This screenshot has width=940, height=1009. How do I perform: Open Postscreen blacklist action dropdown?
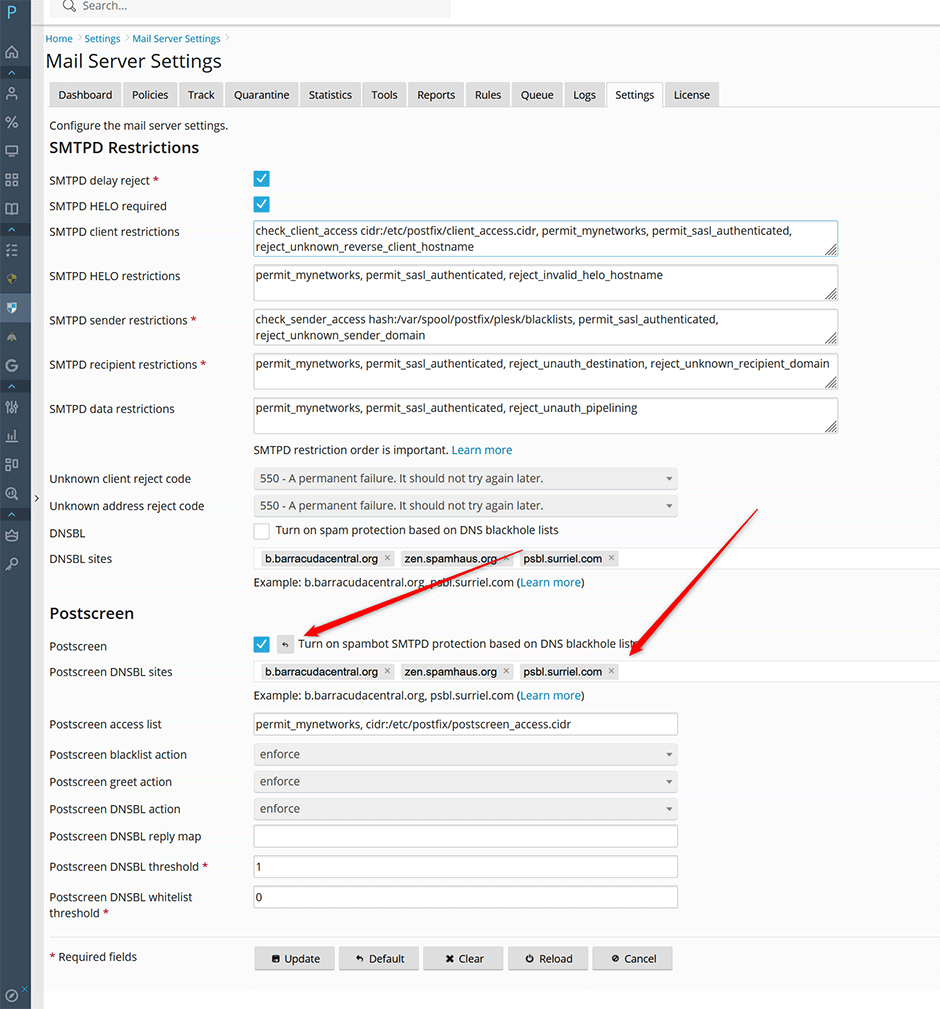tap(465, 754)
